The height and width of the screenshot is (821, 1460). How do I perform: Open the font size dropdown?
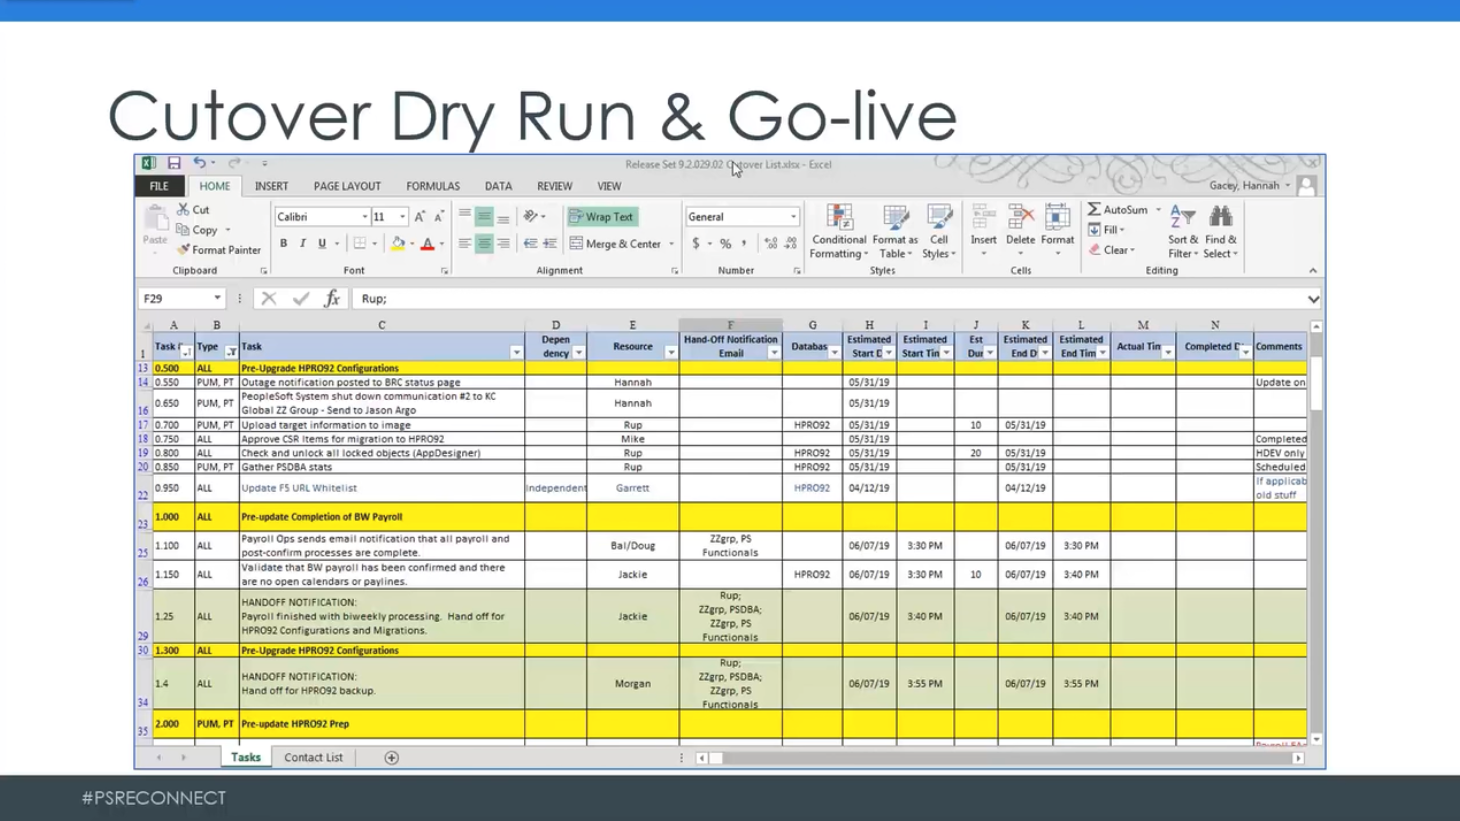point(404,216)
